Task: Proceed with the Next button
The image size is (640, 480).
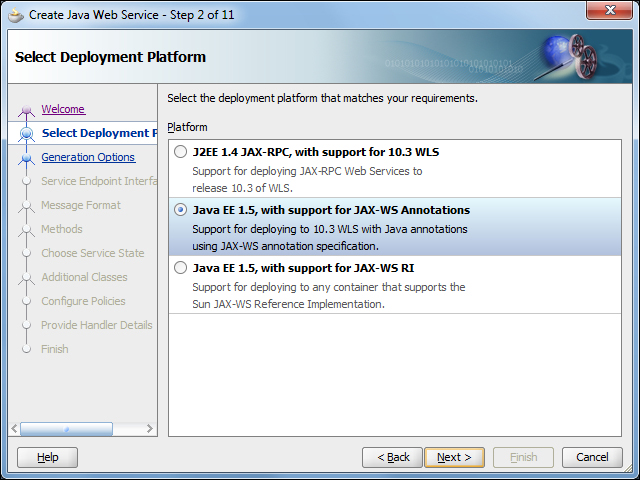Action: pyautogui.click(x=454, y=457)
